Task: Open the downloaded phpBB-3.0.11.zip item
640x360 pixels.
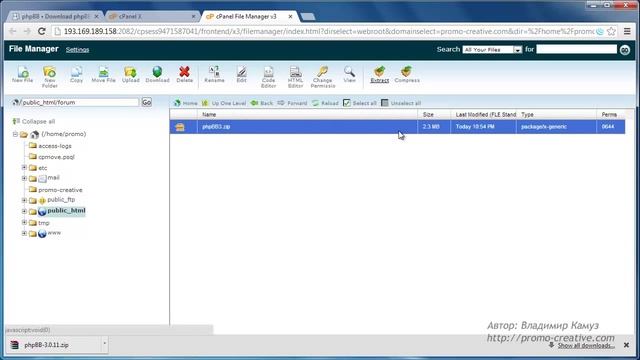Action: (54, 345)
